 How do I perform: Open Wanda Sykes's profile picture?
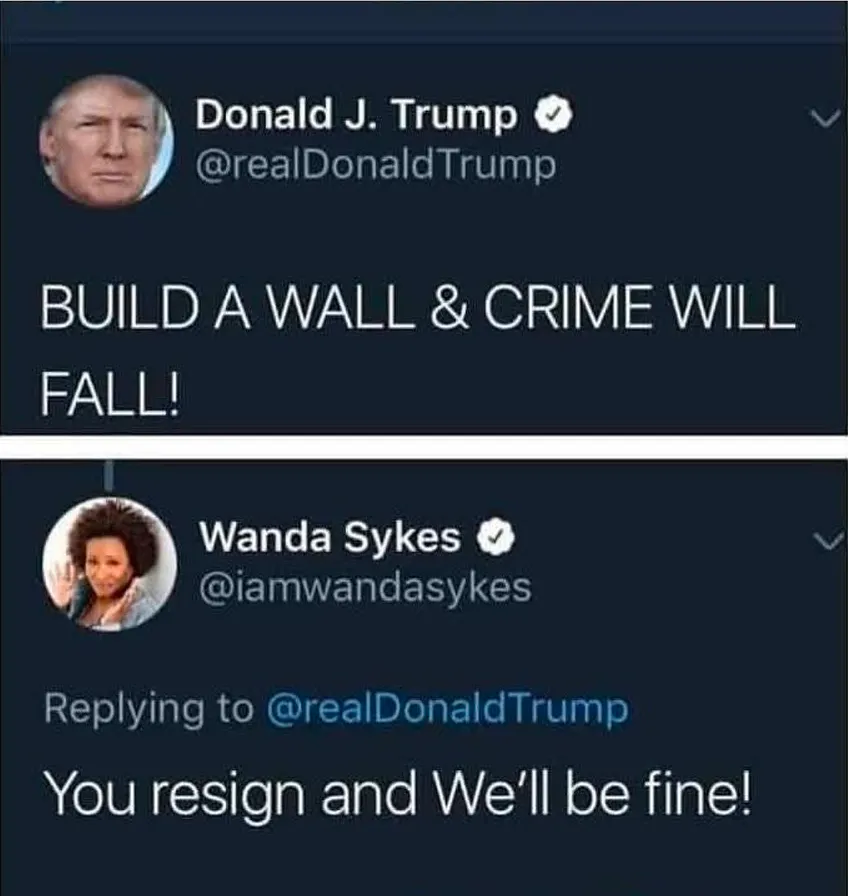coord(110,564)
